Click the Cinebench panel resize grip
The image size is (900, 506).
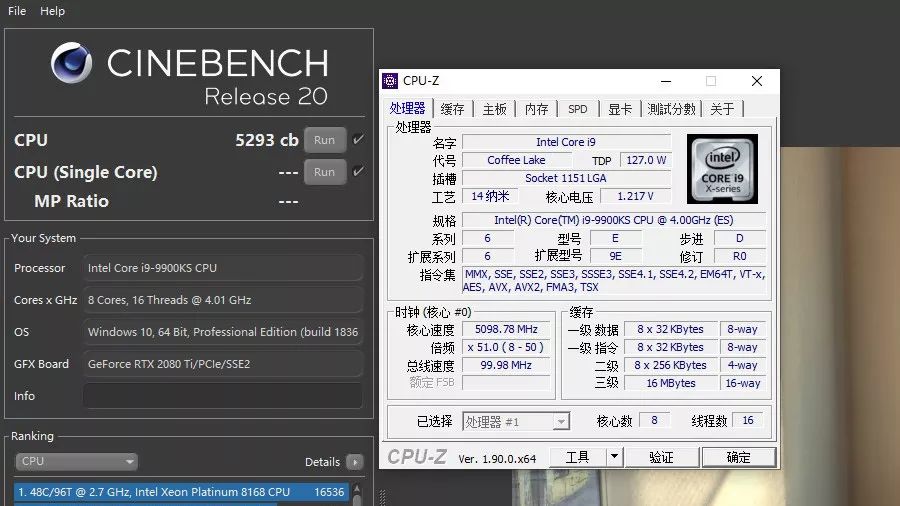(x=383, y=497)
